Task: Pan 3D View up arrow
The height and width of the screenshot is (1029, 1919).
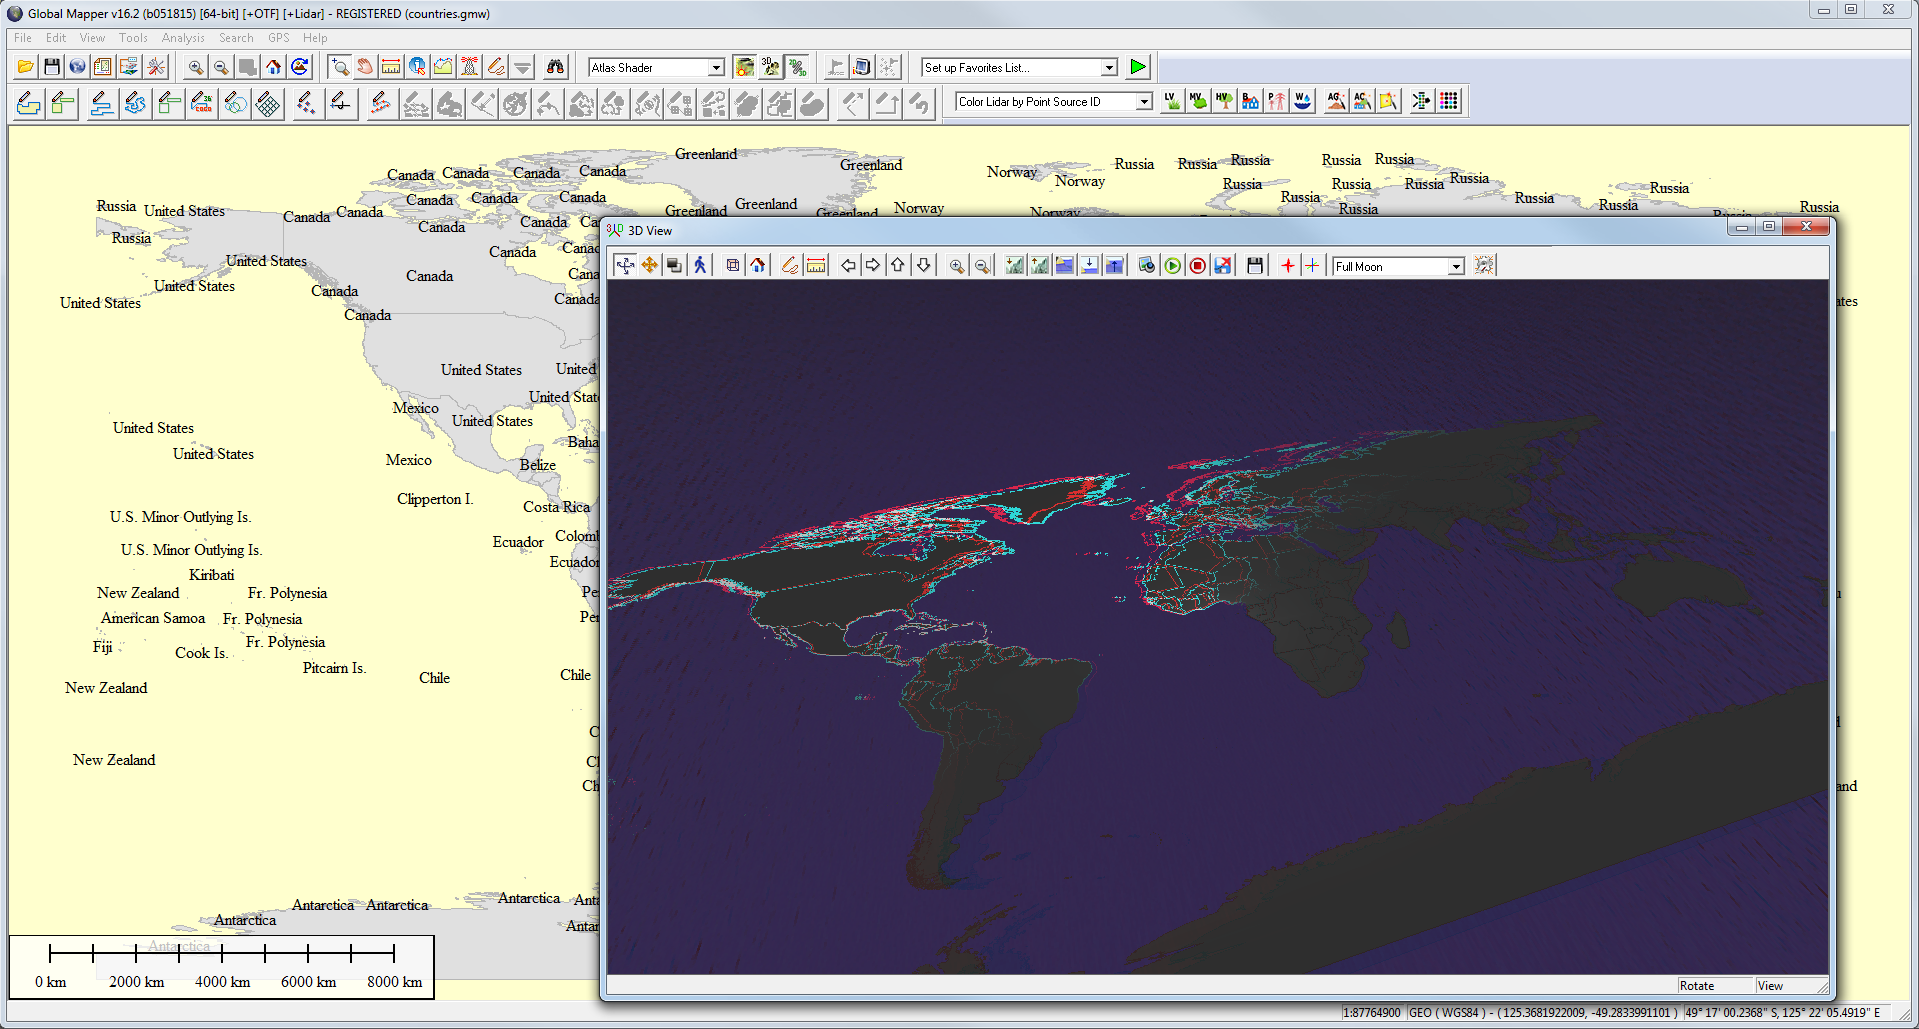Action: pyautogui.click(x=898, y=265)
